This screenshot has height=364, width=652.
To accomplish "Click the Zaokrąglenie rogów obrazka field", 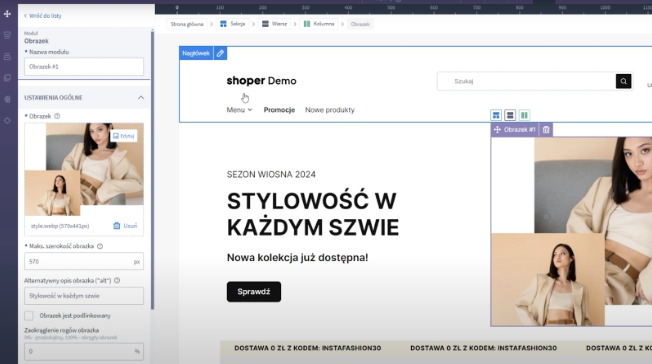I will click(x=84, y=352).
